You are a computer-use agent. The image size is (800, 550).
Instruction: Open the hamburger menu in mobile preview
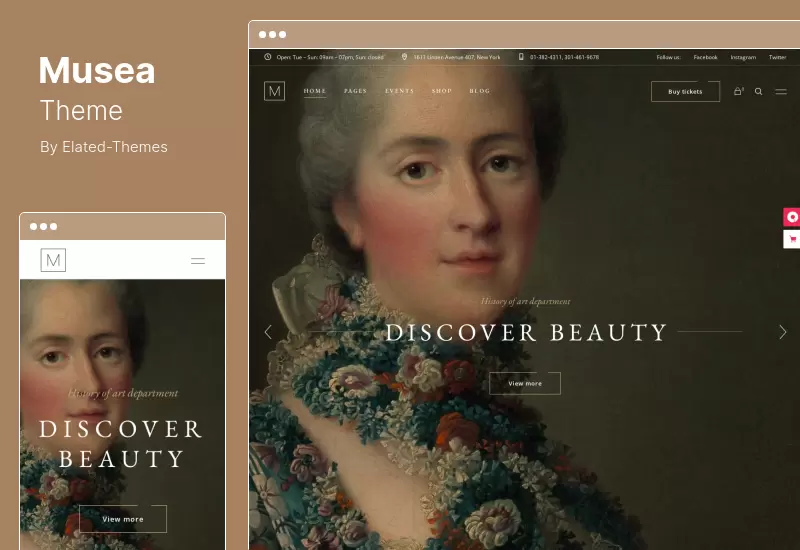(x=198, y=261)
